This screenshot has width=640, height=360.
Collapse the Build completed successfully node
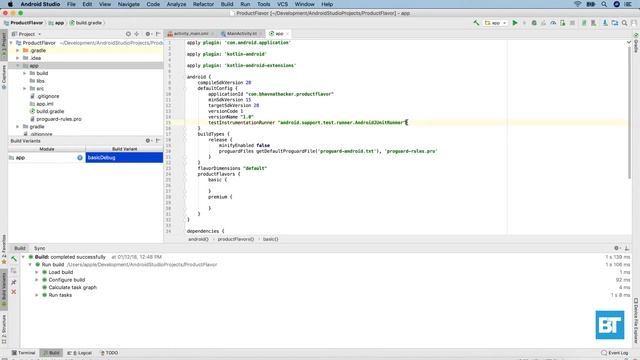[23, 257]
